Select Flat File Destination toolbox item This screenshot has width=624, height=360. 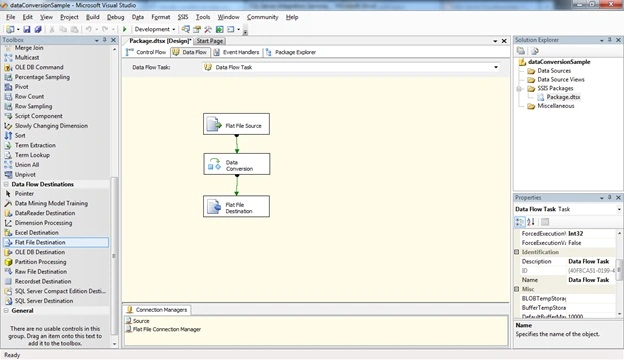coord(56,242)
